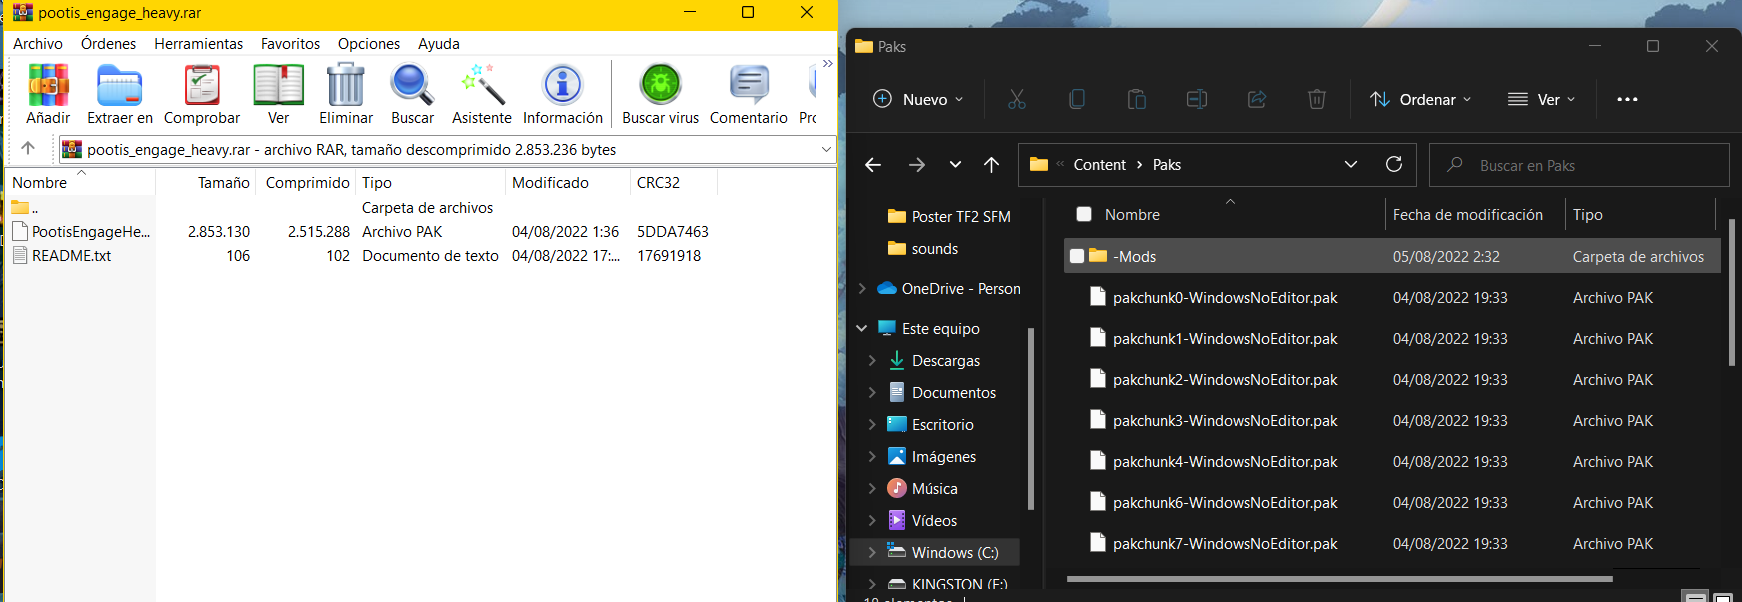
Task: Click Explorer's forward arrow
Action: point(917,165)
